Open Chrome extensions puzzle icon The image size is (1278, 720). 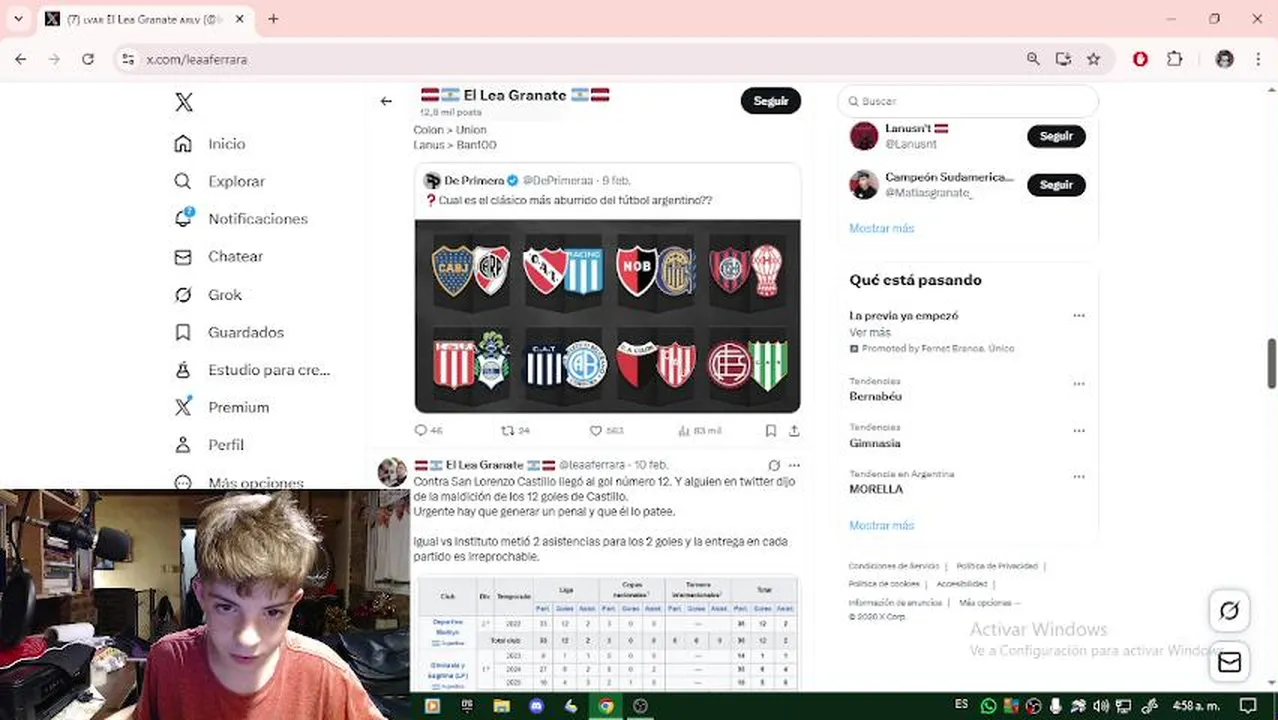point(1175,59)
